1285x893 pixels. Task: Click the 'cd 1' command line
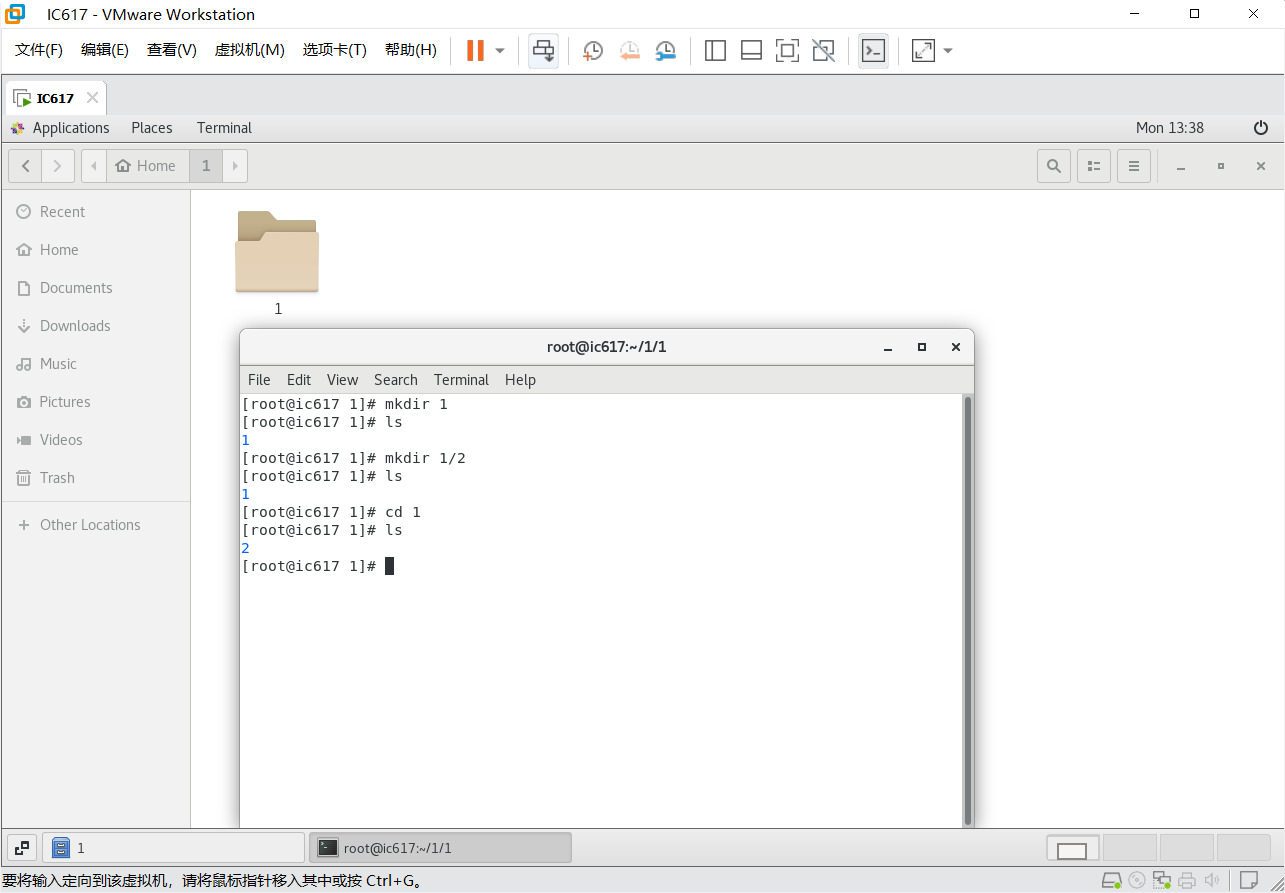331,512
